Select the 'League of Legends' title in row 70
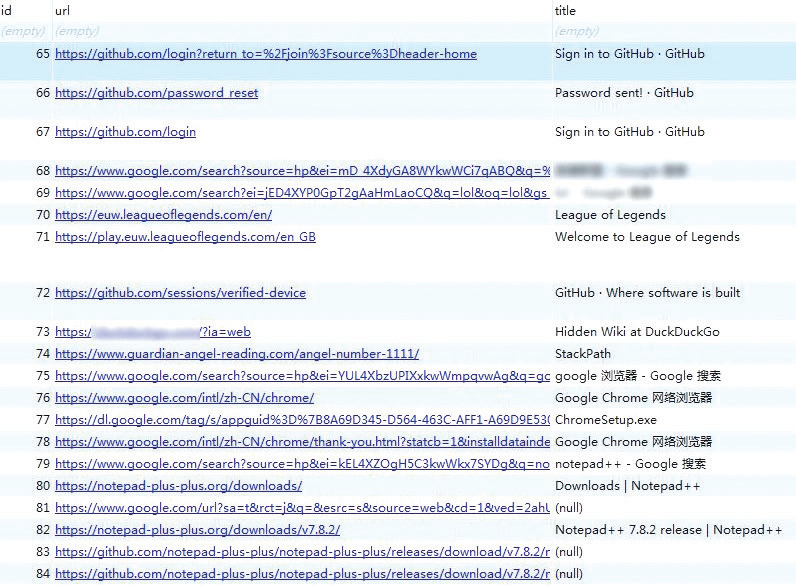Viewport: 796px width, 586px height. [x=610, y=215]
